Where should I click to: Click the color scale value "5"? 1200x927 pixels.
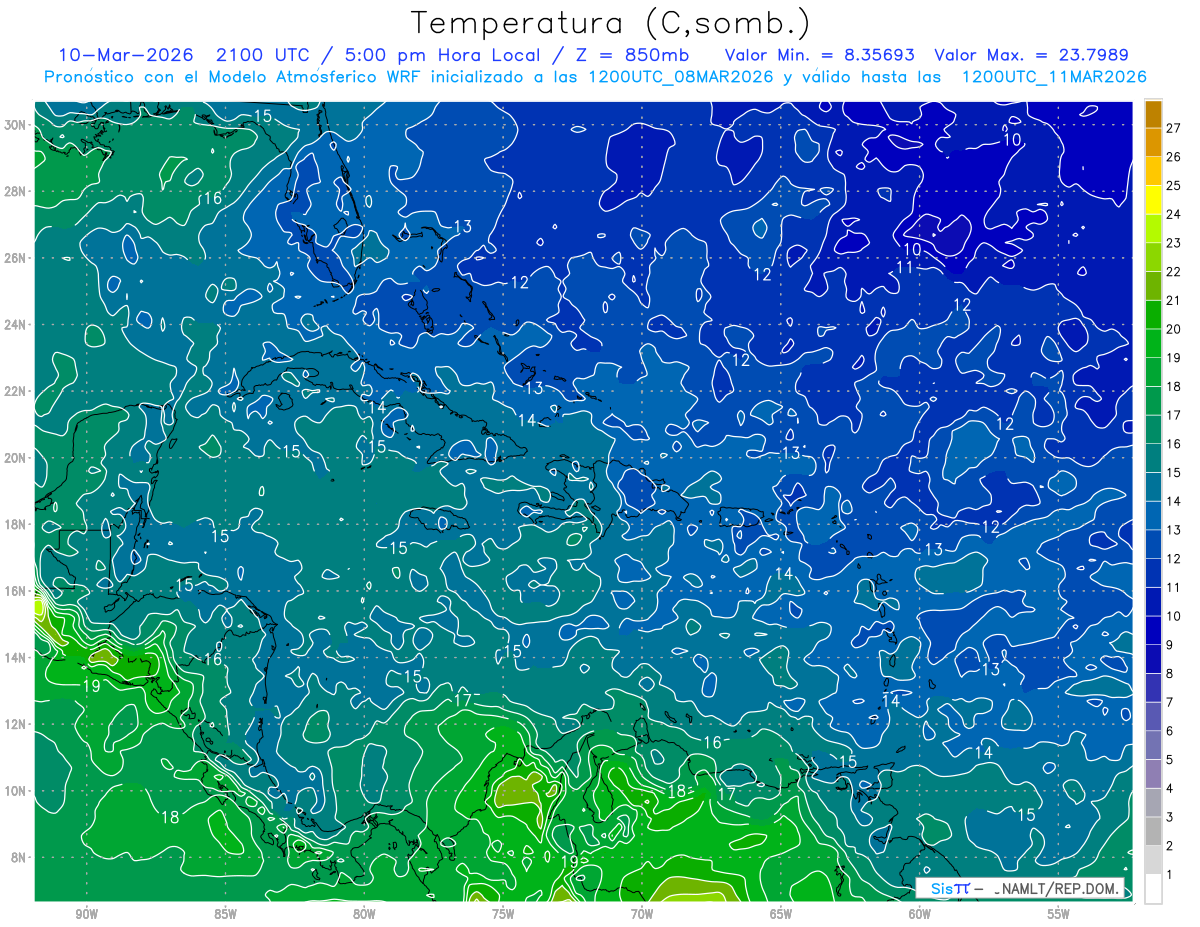pyautogui.click(x=1170, y=760)
